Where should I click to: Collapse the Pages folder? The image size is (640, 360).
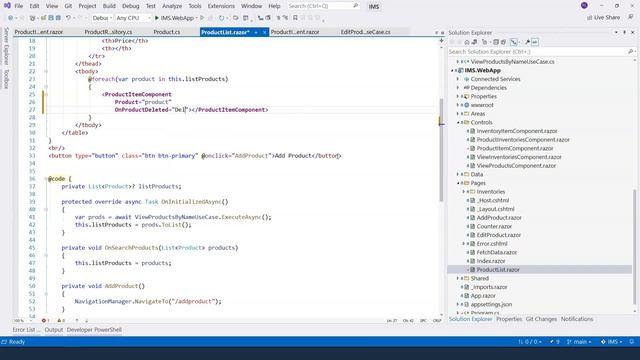pyautogui.click(x=458, y=183)
